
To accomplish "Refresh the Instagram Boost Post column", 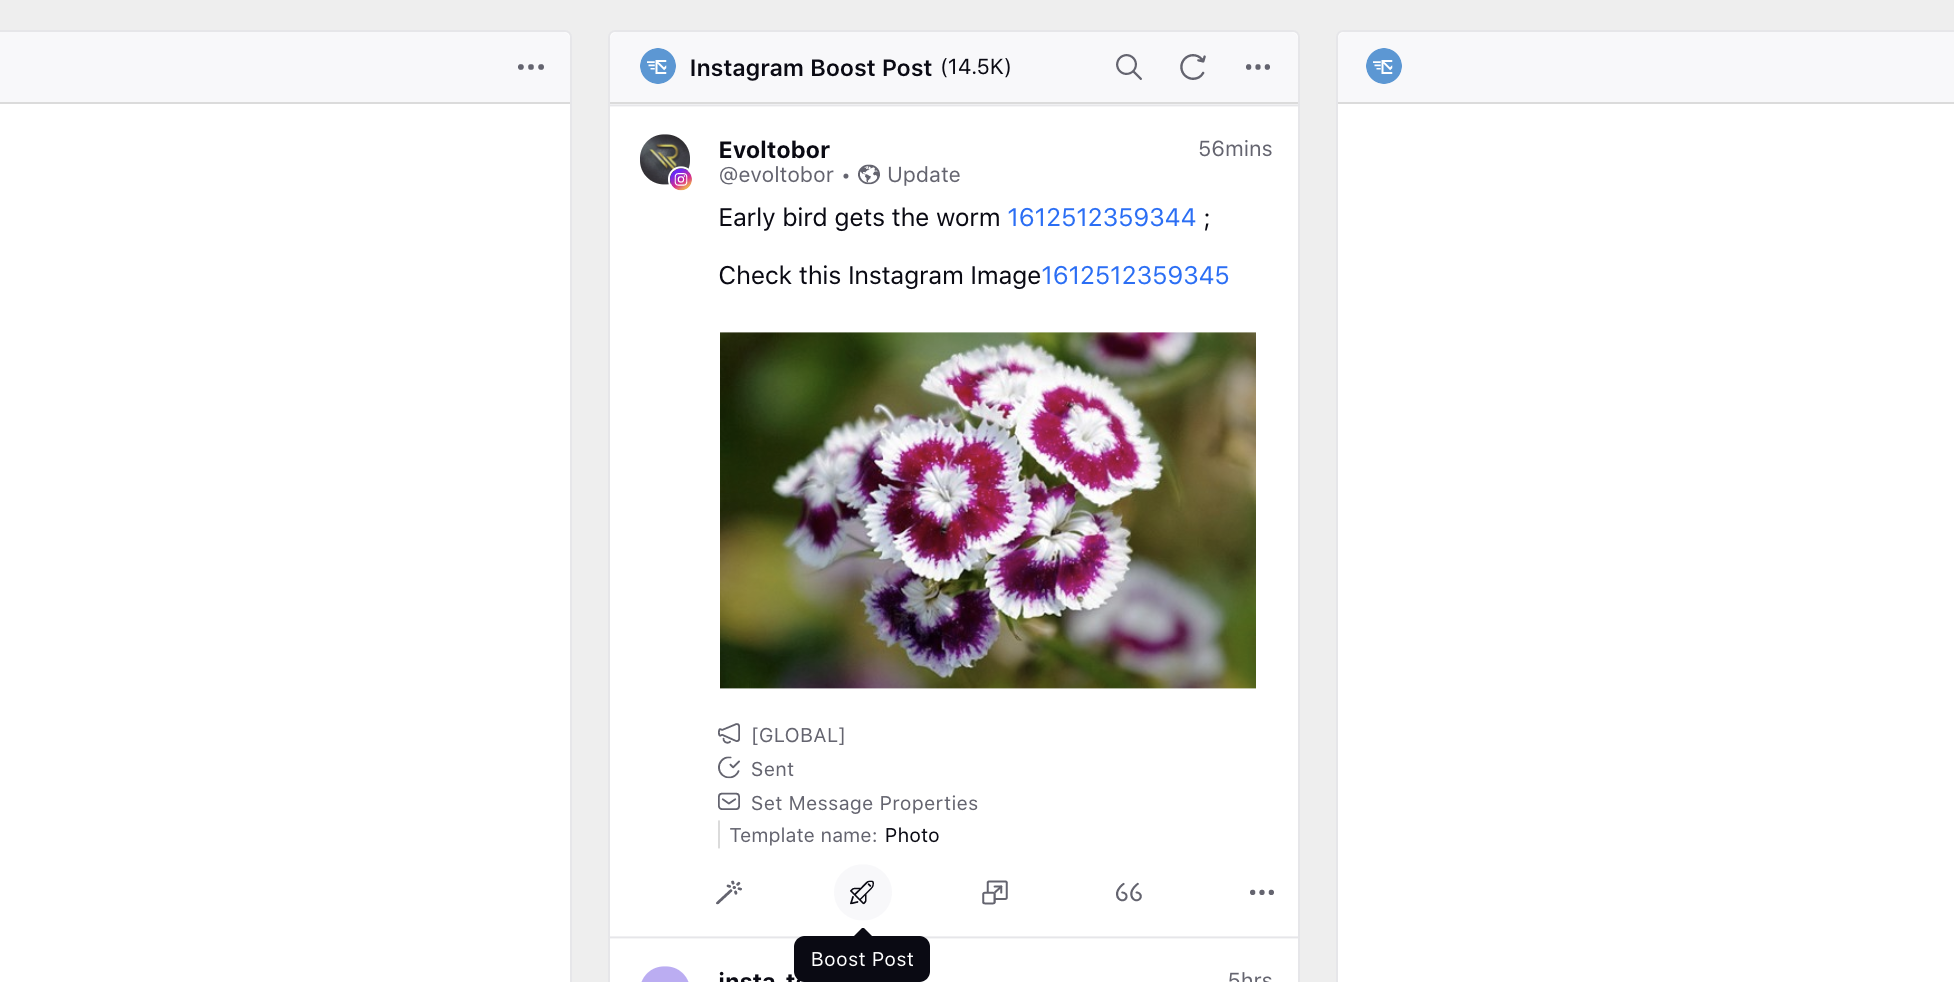I will point(1192,67).
